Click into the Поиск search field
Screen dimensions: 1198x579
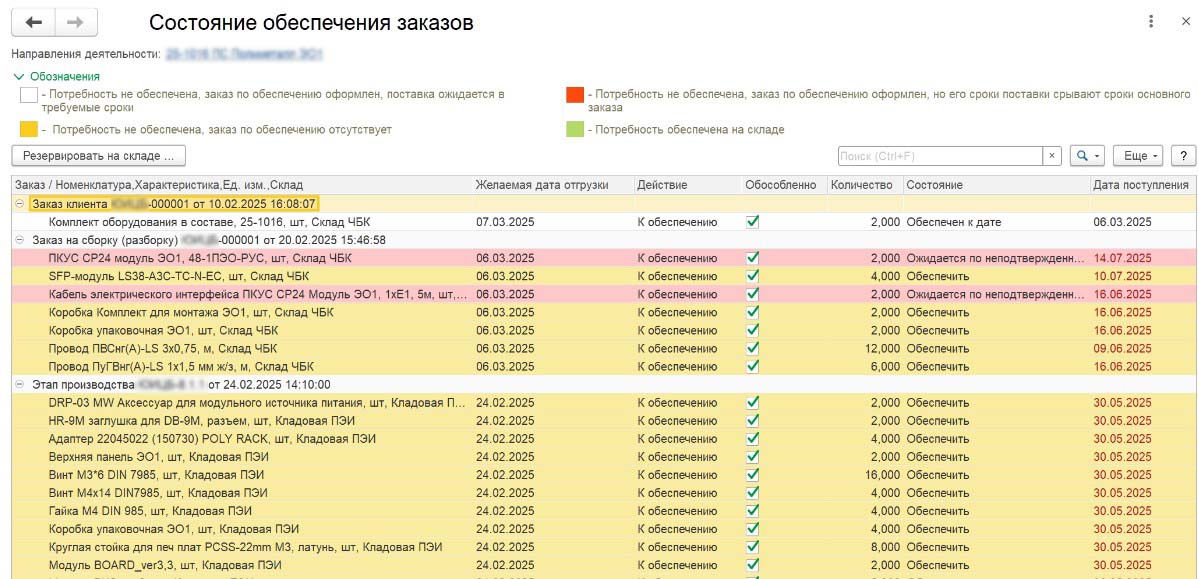tap(938, 156)
